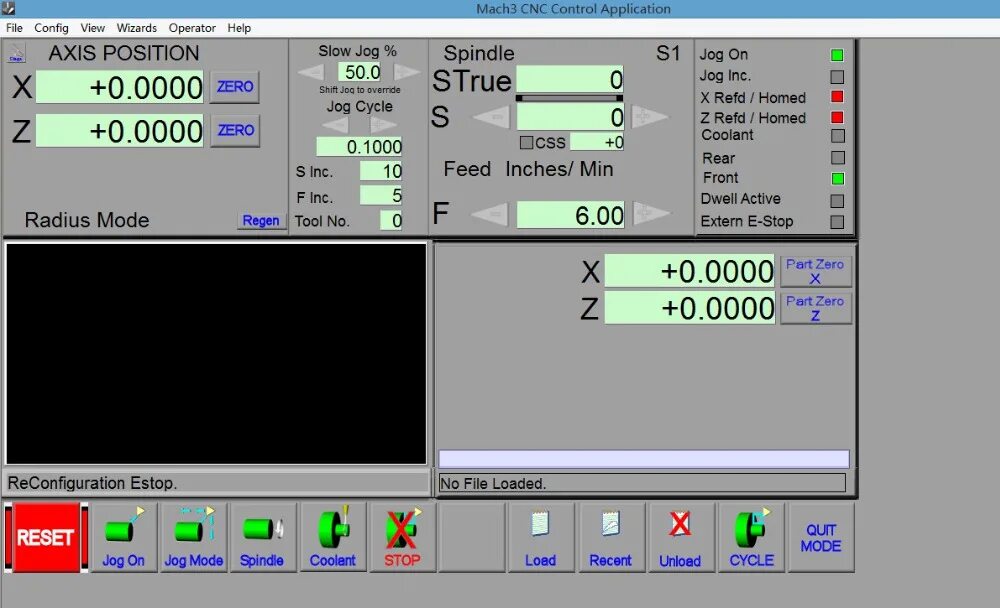Image resolution: width=1000 pixels, height=608 pixels.
Task: Click the Jog On toolbar icon
Action: [x=124, y=537]
